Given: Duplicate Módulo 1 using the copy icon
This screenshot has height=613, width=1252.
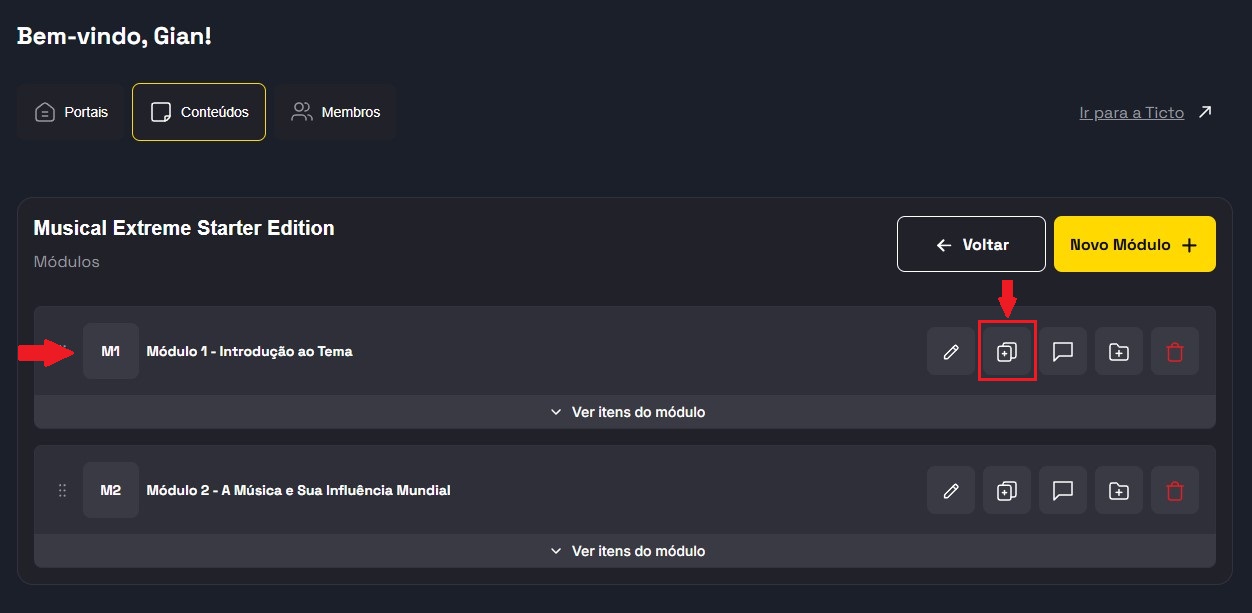Looking at the screenshot, I should click(1007, 351).
